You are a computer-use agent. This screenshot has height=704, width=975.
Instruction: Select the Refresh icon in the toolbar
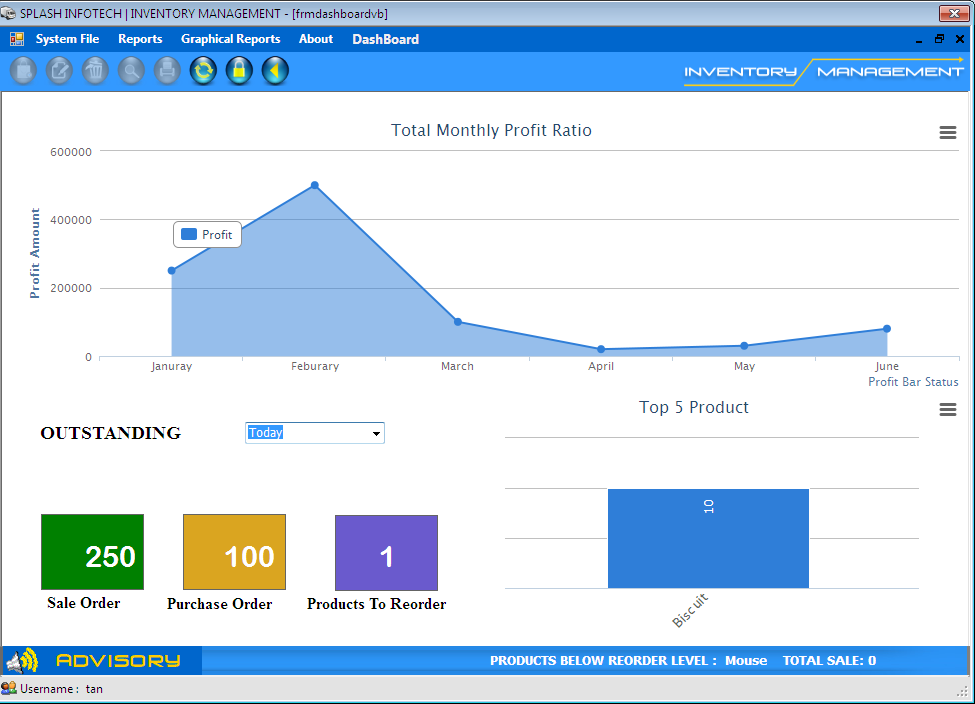(x=203, y=71)
